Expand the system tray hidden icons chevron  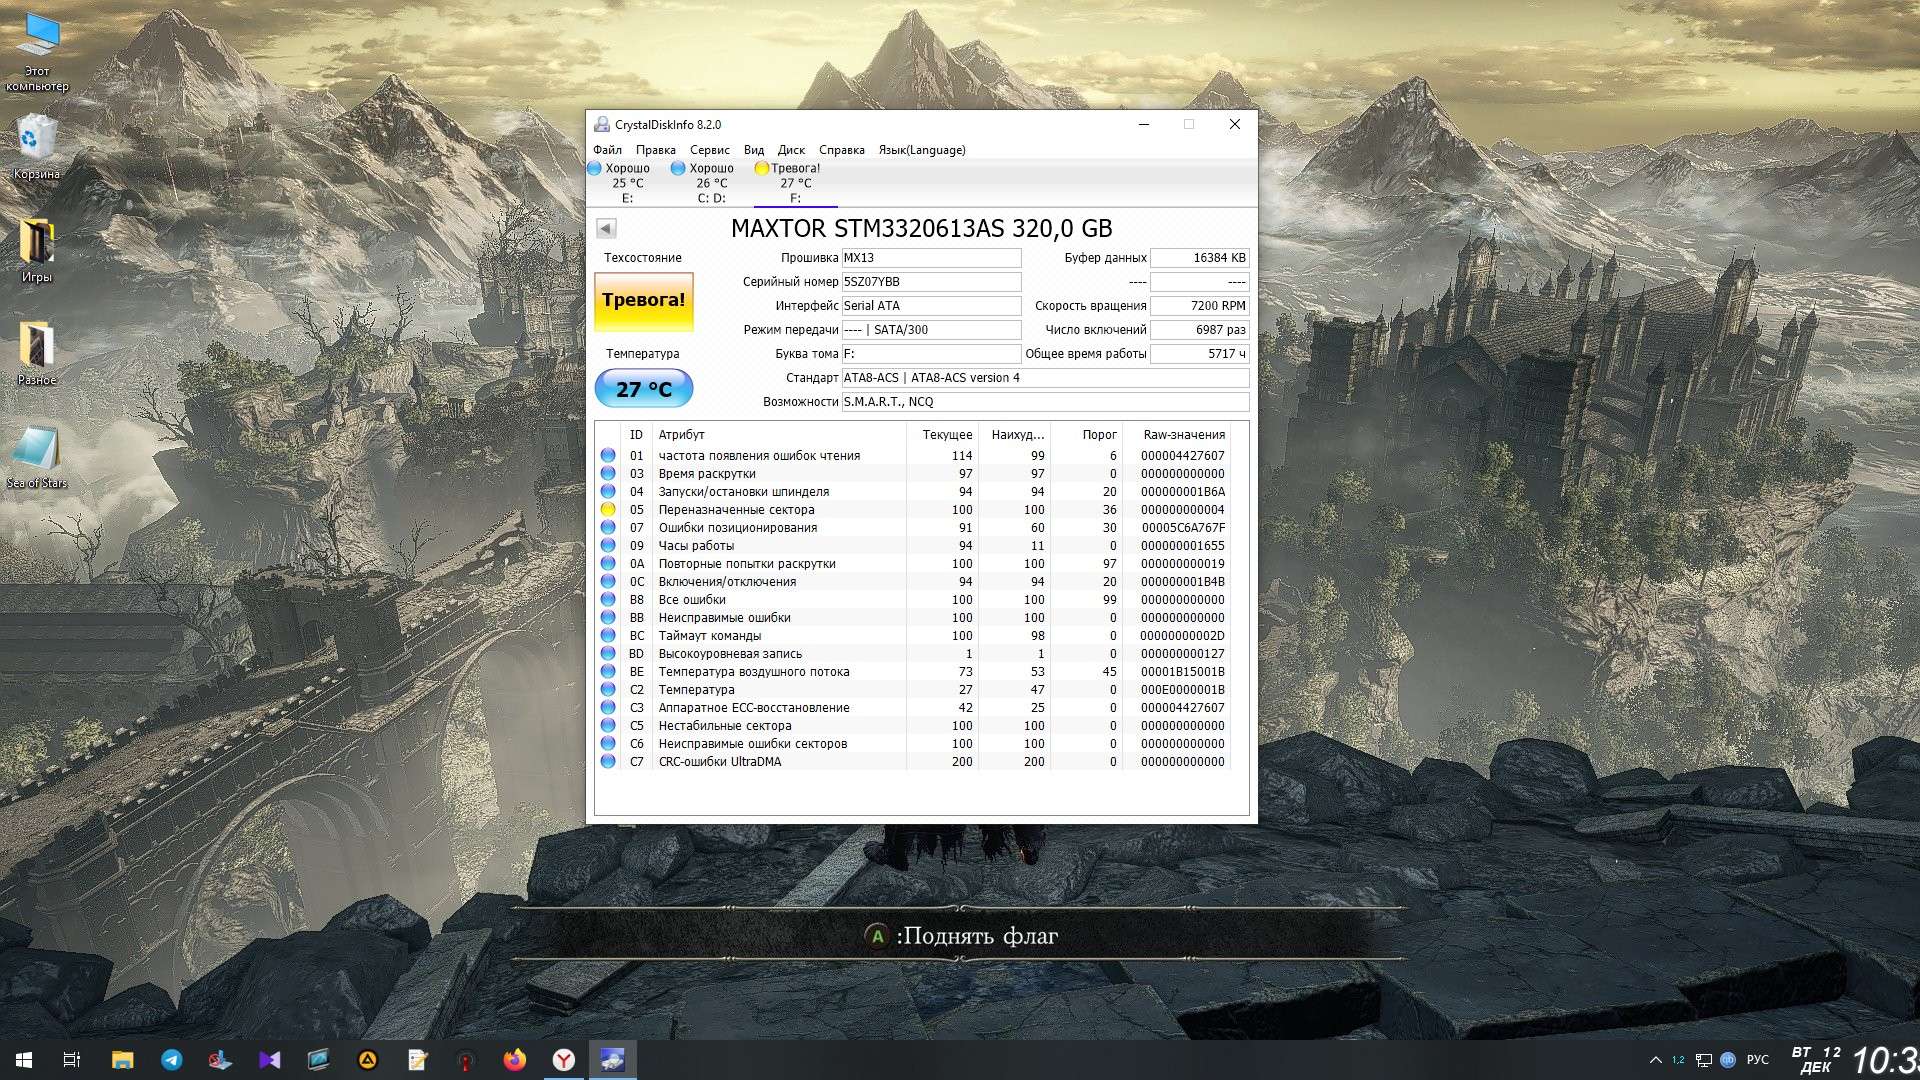pyautogui.click(x=1655, y=1060)
